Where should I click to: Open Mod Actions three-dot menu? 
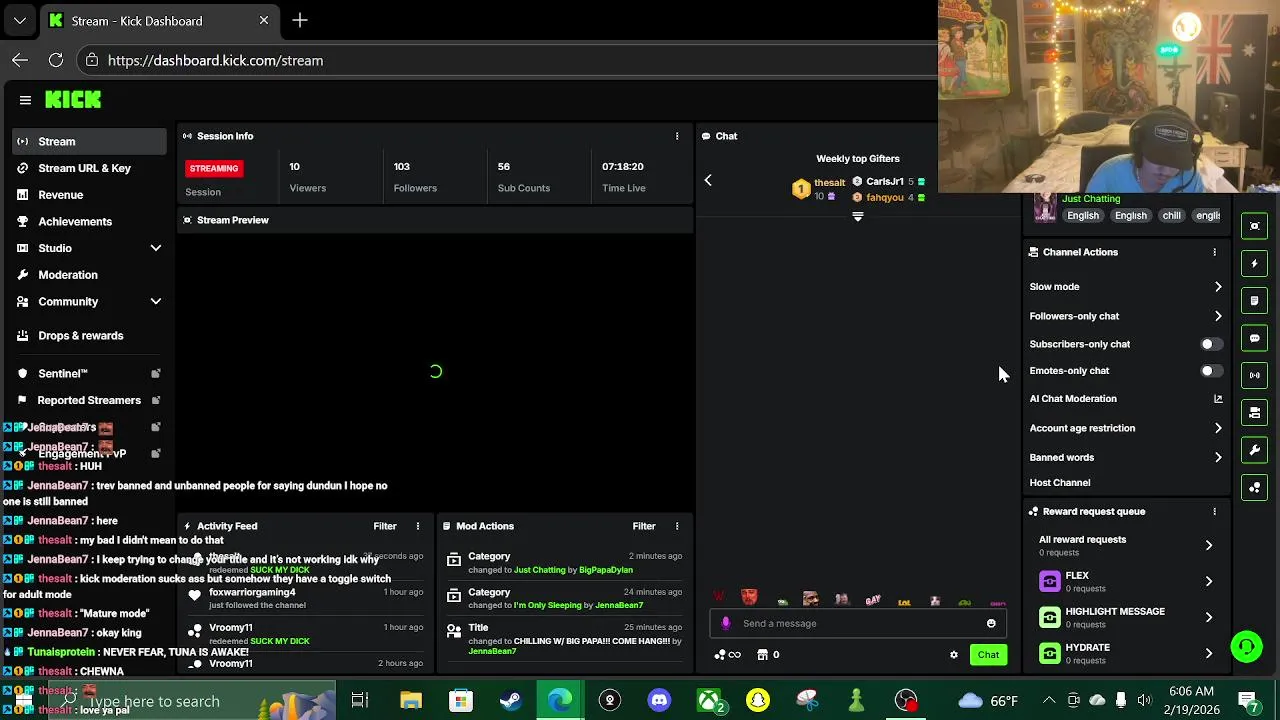point(677,526)
